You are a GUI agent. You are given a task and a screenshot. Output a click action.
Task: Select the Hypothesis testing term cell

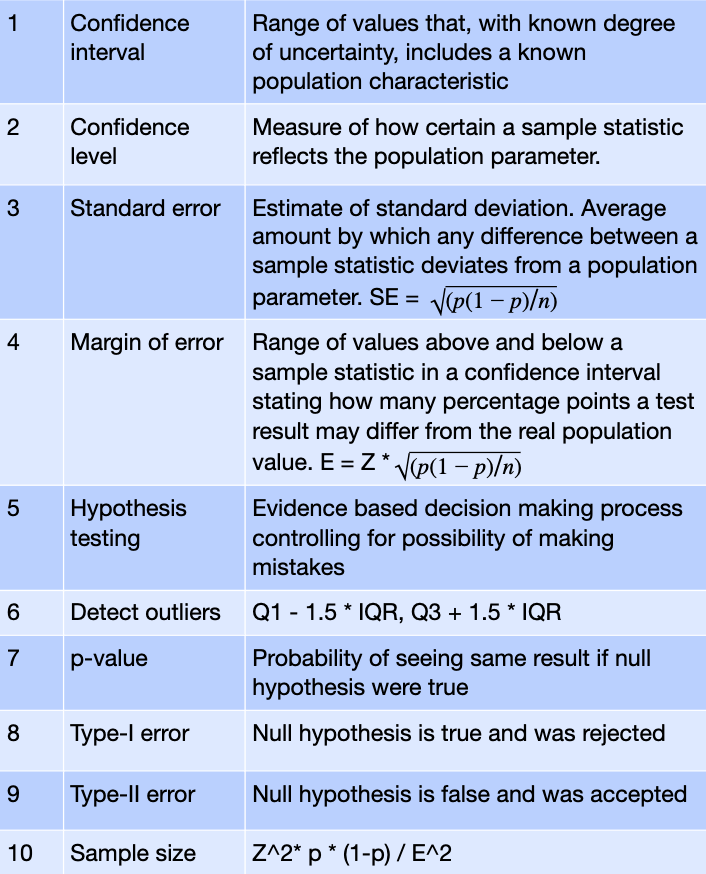click(x=154, y=537)
